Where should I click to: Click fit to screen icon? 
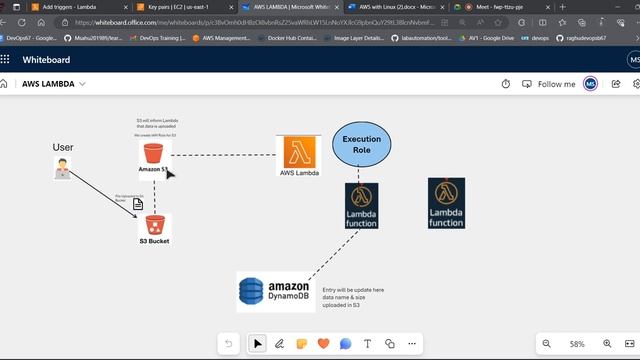pyautogui.click(x=629, y=344)
